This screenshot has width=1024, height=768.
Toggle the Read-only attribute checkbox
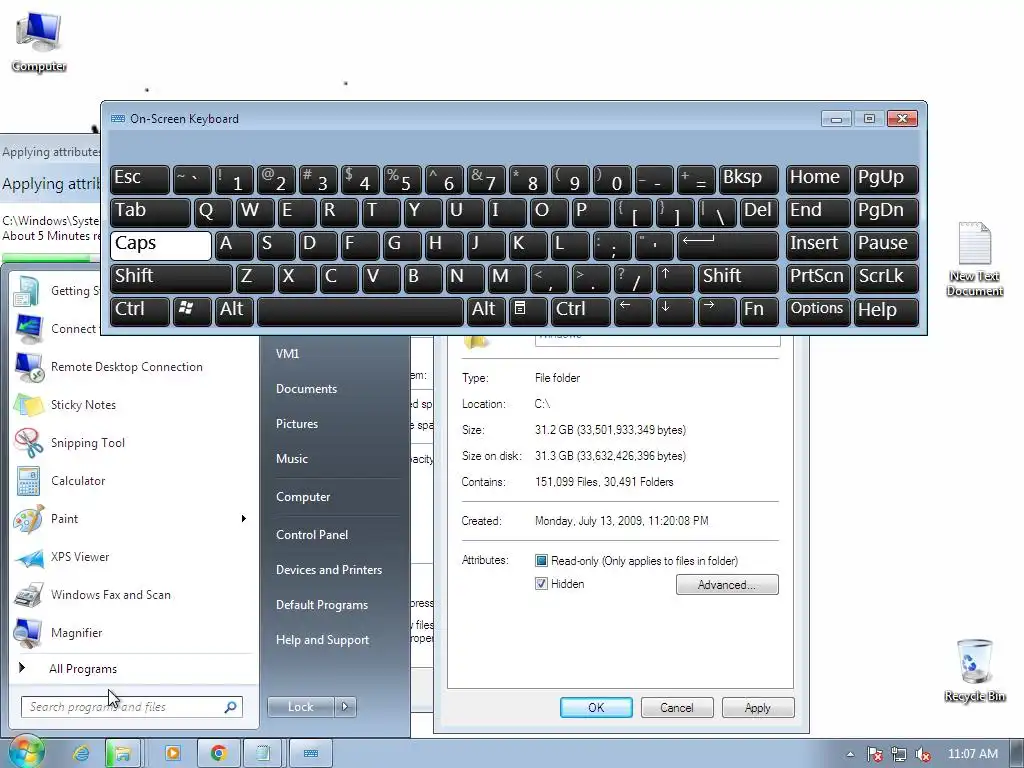pos(541,561)
